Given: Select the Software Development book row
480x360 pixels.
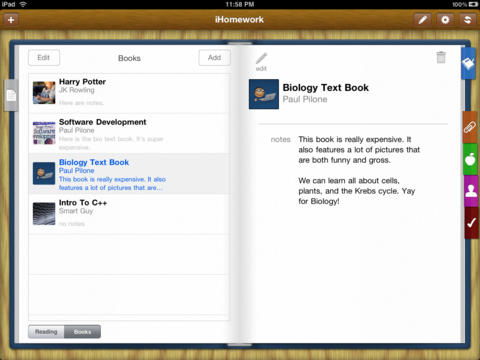Looking at the screenshot, I should 129,134.
